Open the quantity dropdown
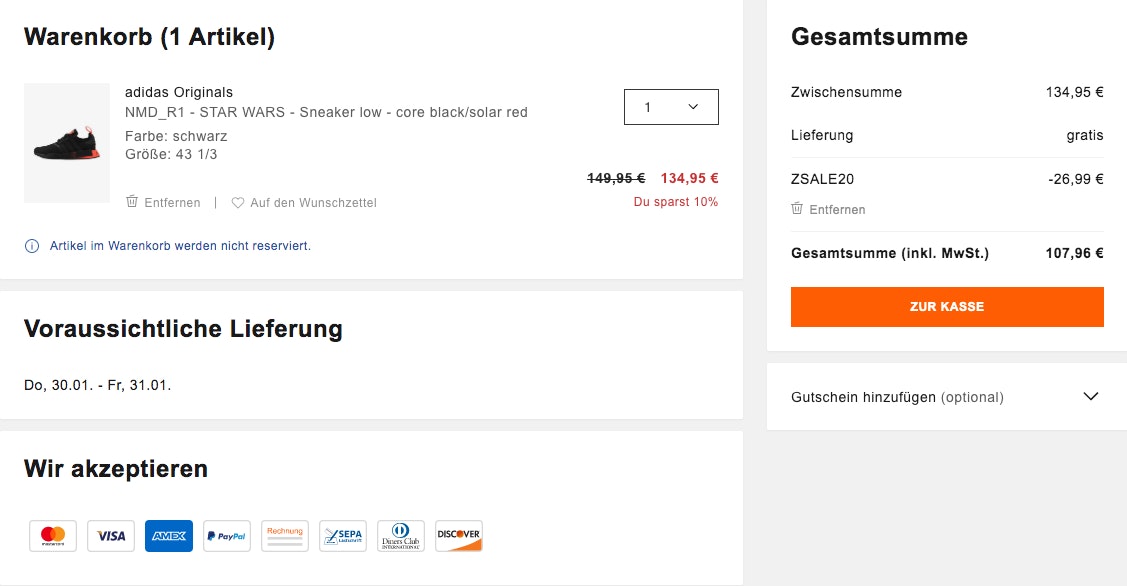The image size is (1127, 586). tap(671, 107)
